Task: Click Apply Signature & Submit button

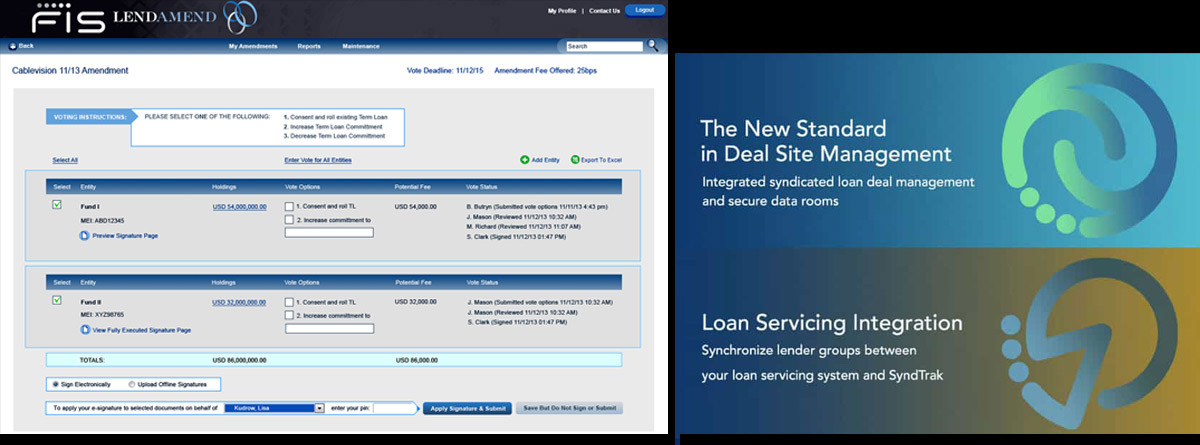Action: [x=467, y=408]
